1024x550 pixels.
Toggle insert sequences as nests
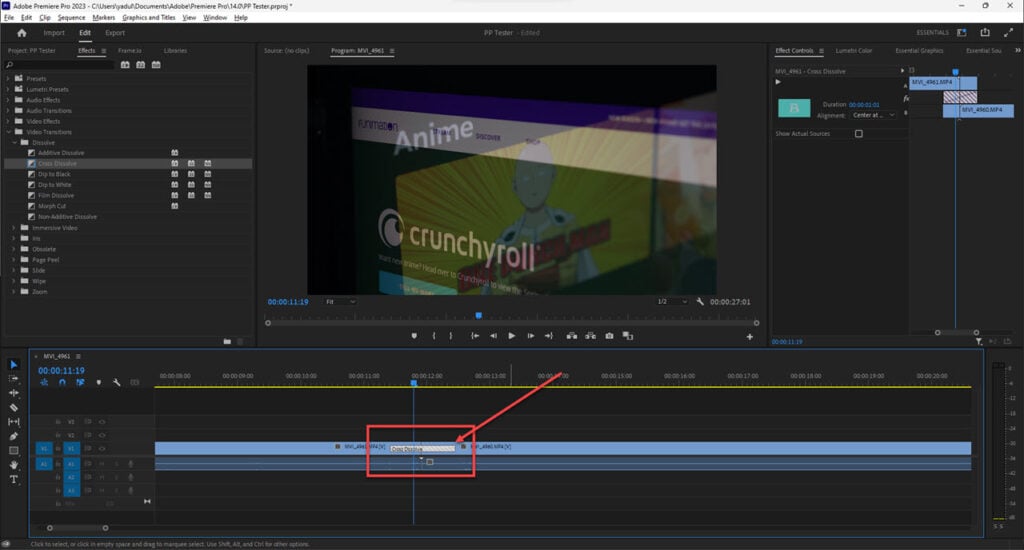(x=44, y=383)
